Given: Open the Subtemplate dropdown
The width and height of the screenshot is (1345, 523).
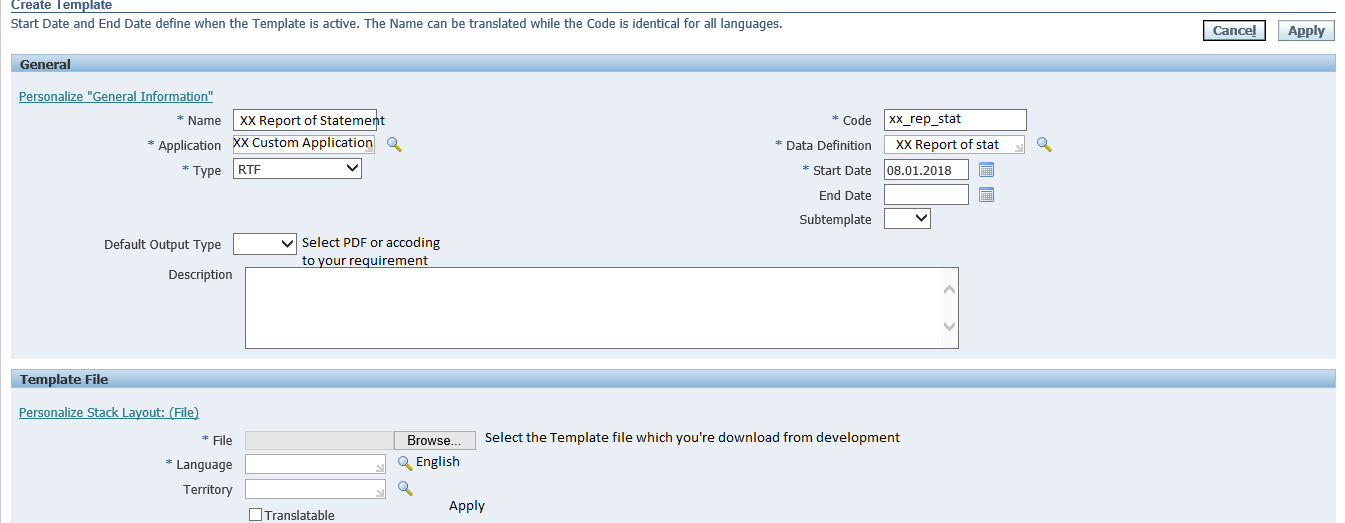Looking at the screenshot, I should coord(907,218).
